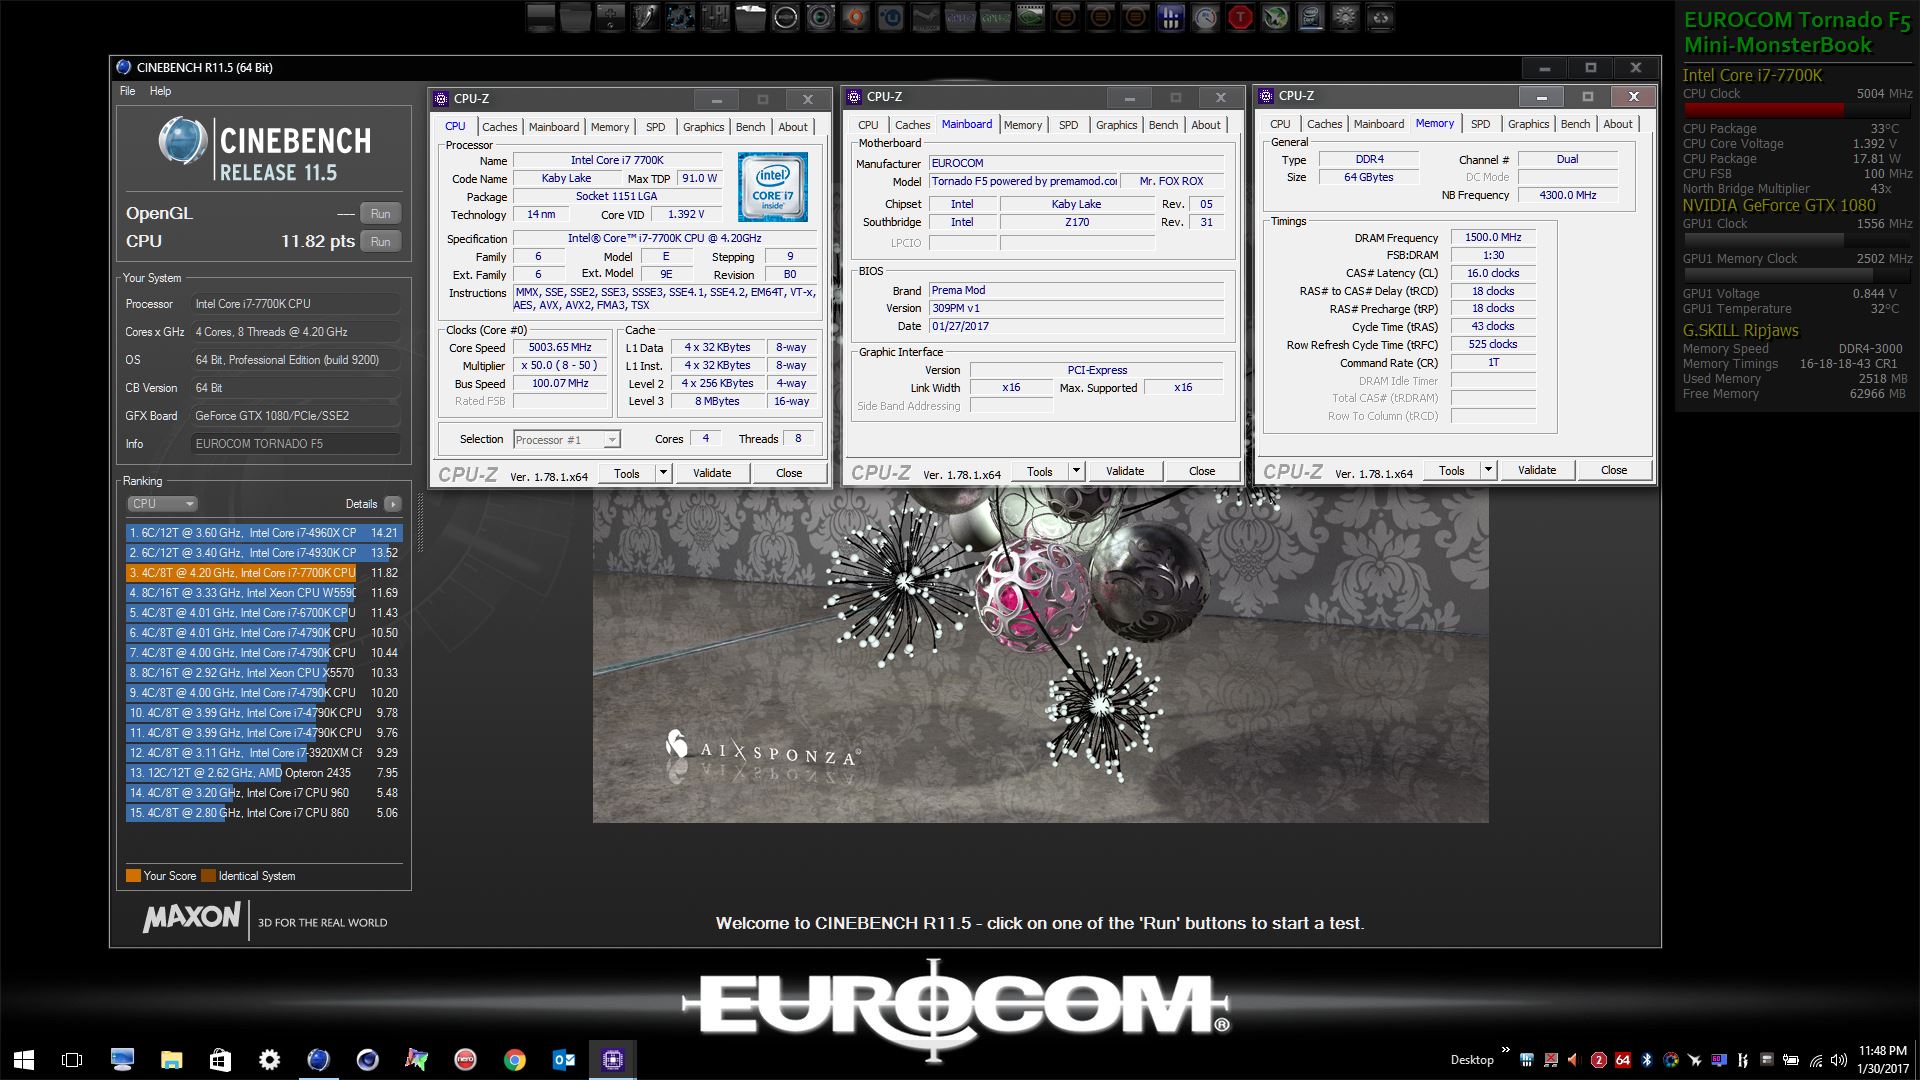Open the volume speaker tray icon
1920x1080 pixels.
1838,1060
